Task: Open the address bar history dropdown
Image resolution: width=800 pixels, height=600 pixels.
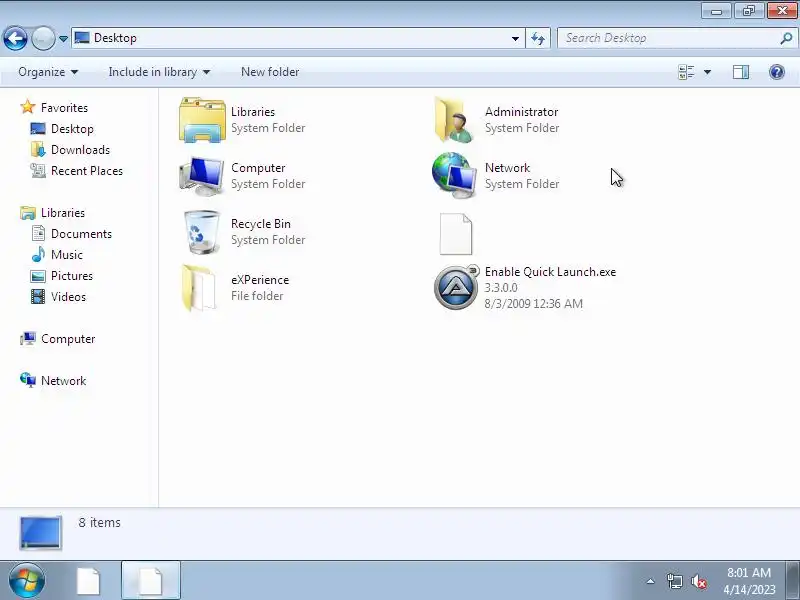Action: (x=515, y=38)
